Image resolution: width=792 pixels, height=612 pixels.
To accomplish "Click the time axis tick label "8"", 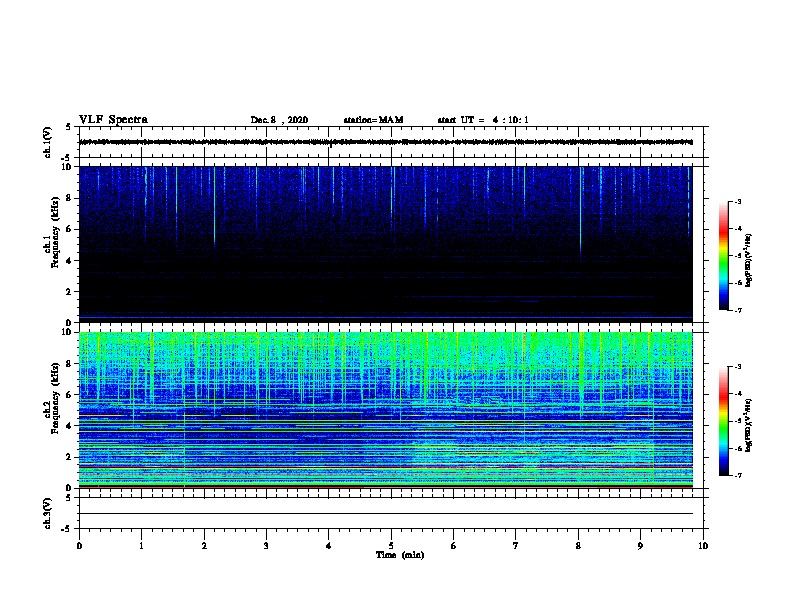I will pos(578,546).
